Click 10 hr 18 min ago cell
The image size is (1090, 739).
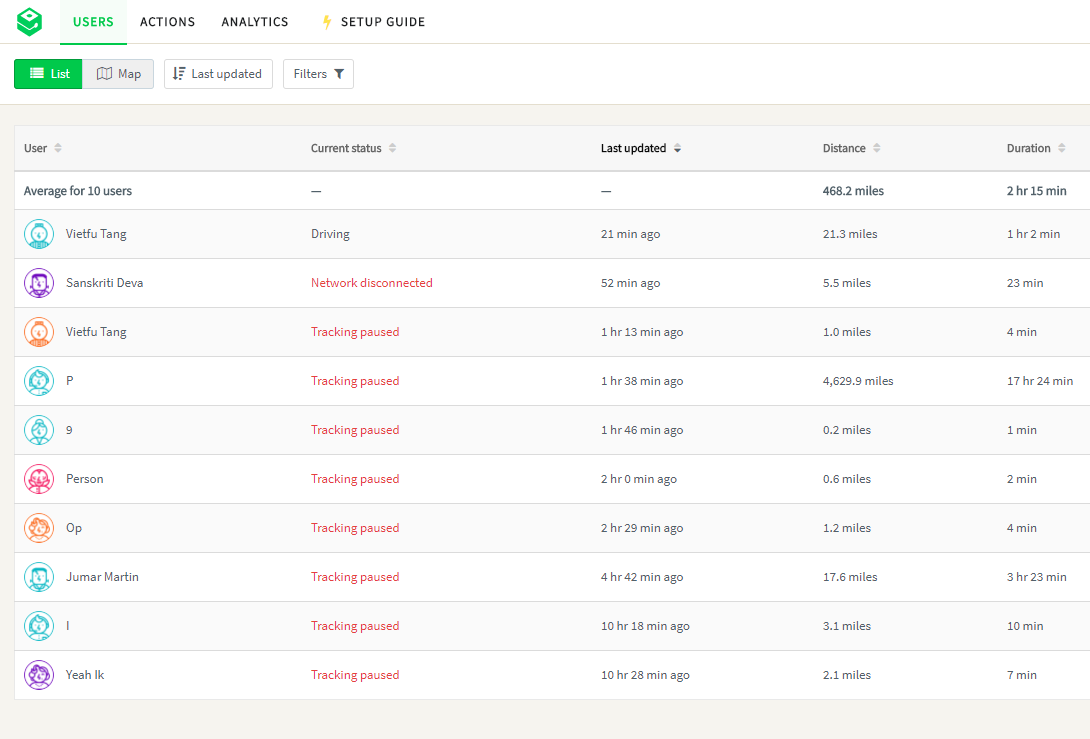point(645,626)
